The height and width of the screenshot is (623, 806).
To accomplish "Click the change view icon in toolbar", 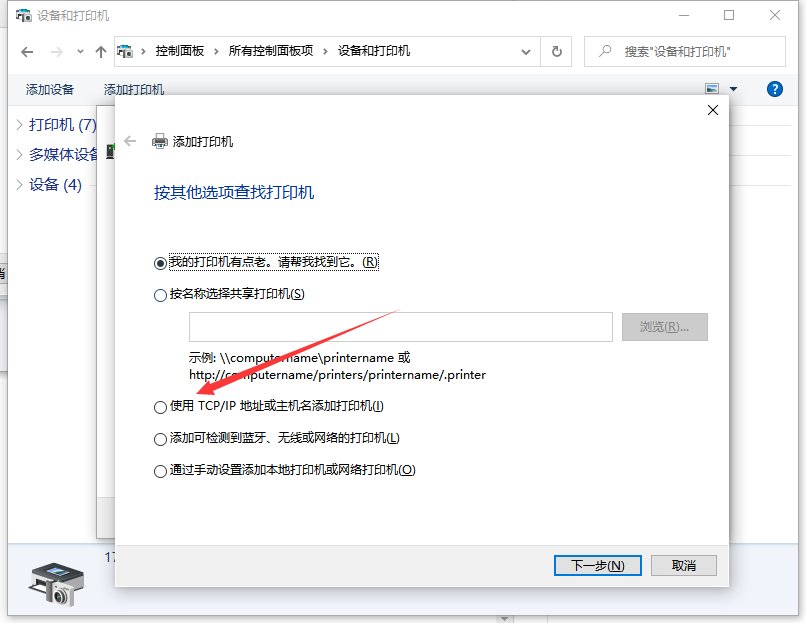I will pyautogui.click(x=712, y=89).
